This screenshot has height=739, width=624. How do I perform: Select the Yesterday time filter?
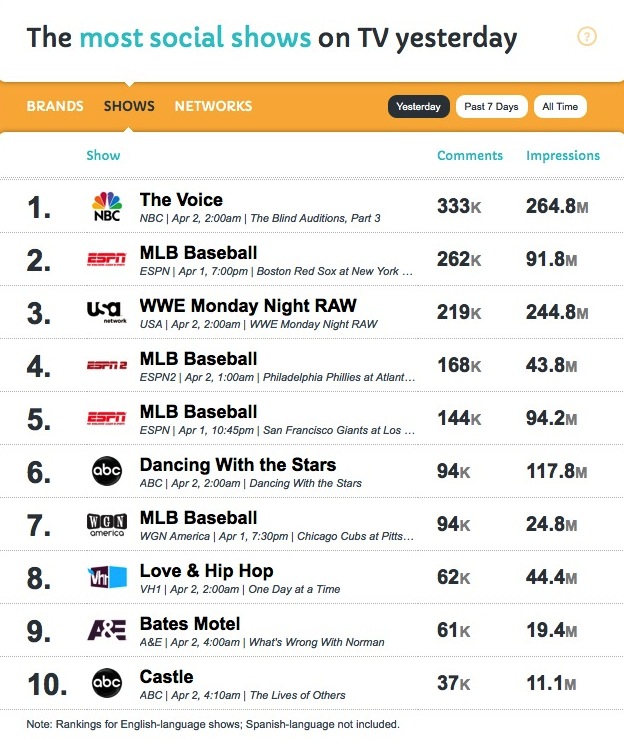coord(418,107)
